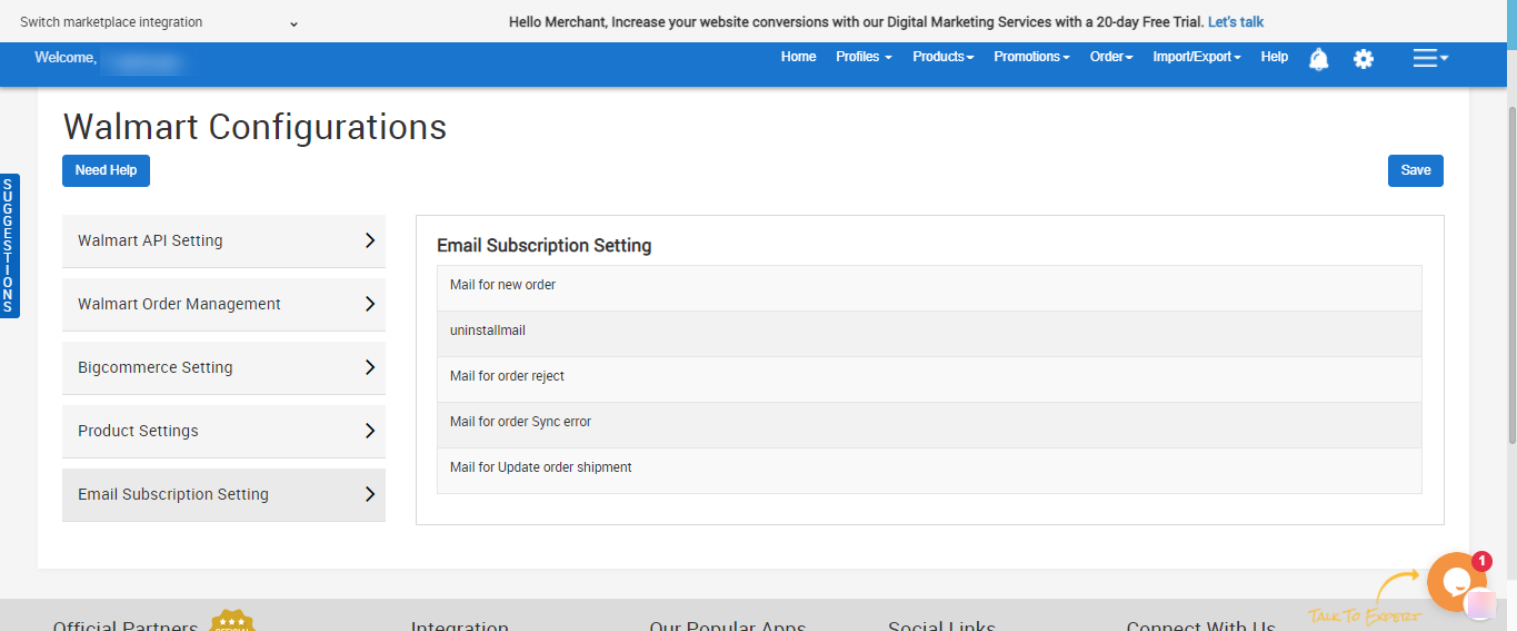Show the Product Settings tab

click(224, 431)
